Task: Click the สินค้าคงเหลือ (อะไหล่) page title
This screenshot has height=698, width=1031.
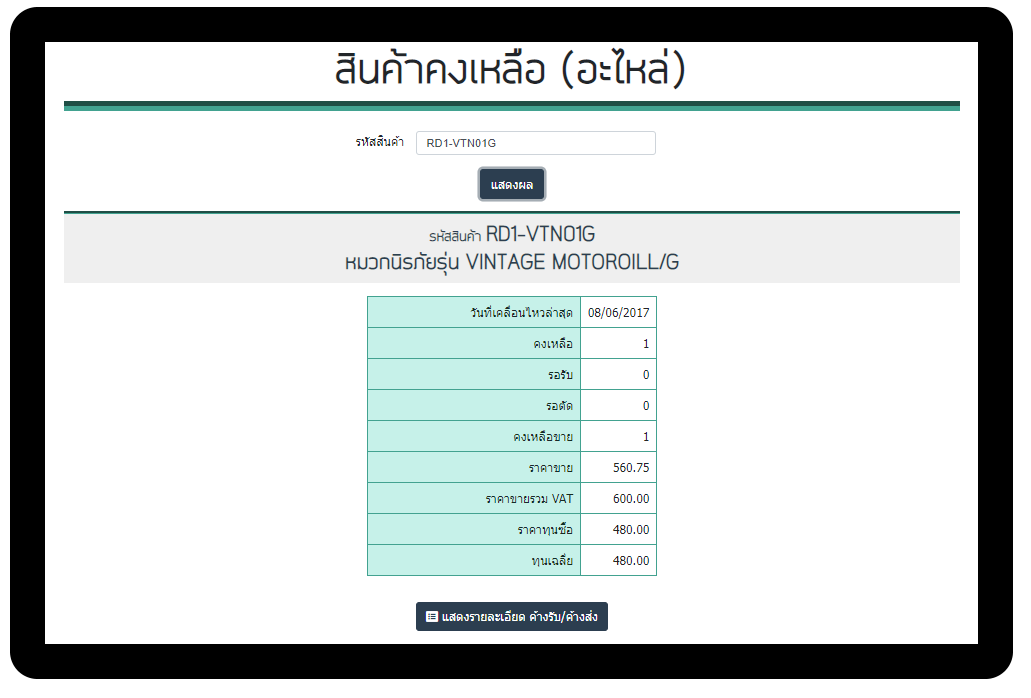Action: click(x=511, y=71)
